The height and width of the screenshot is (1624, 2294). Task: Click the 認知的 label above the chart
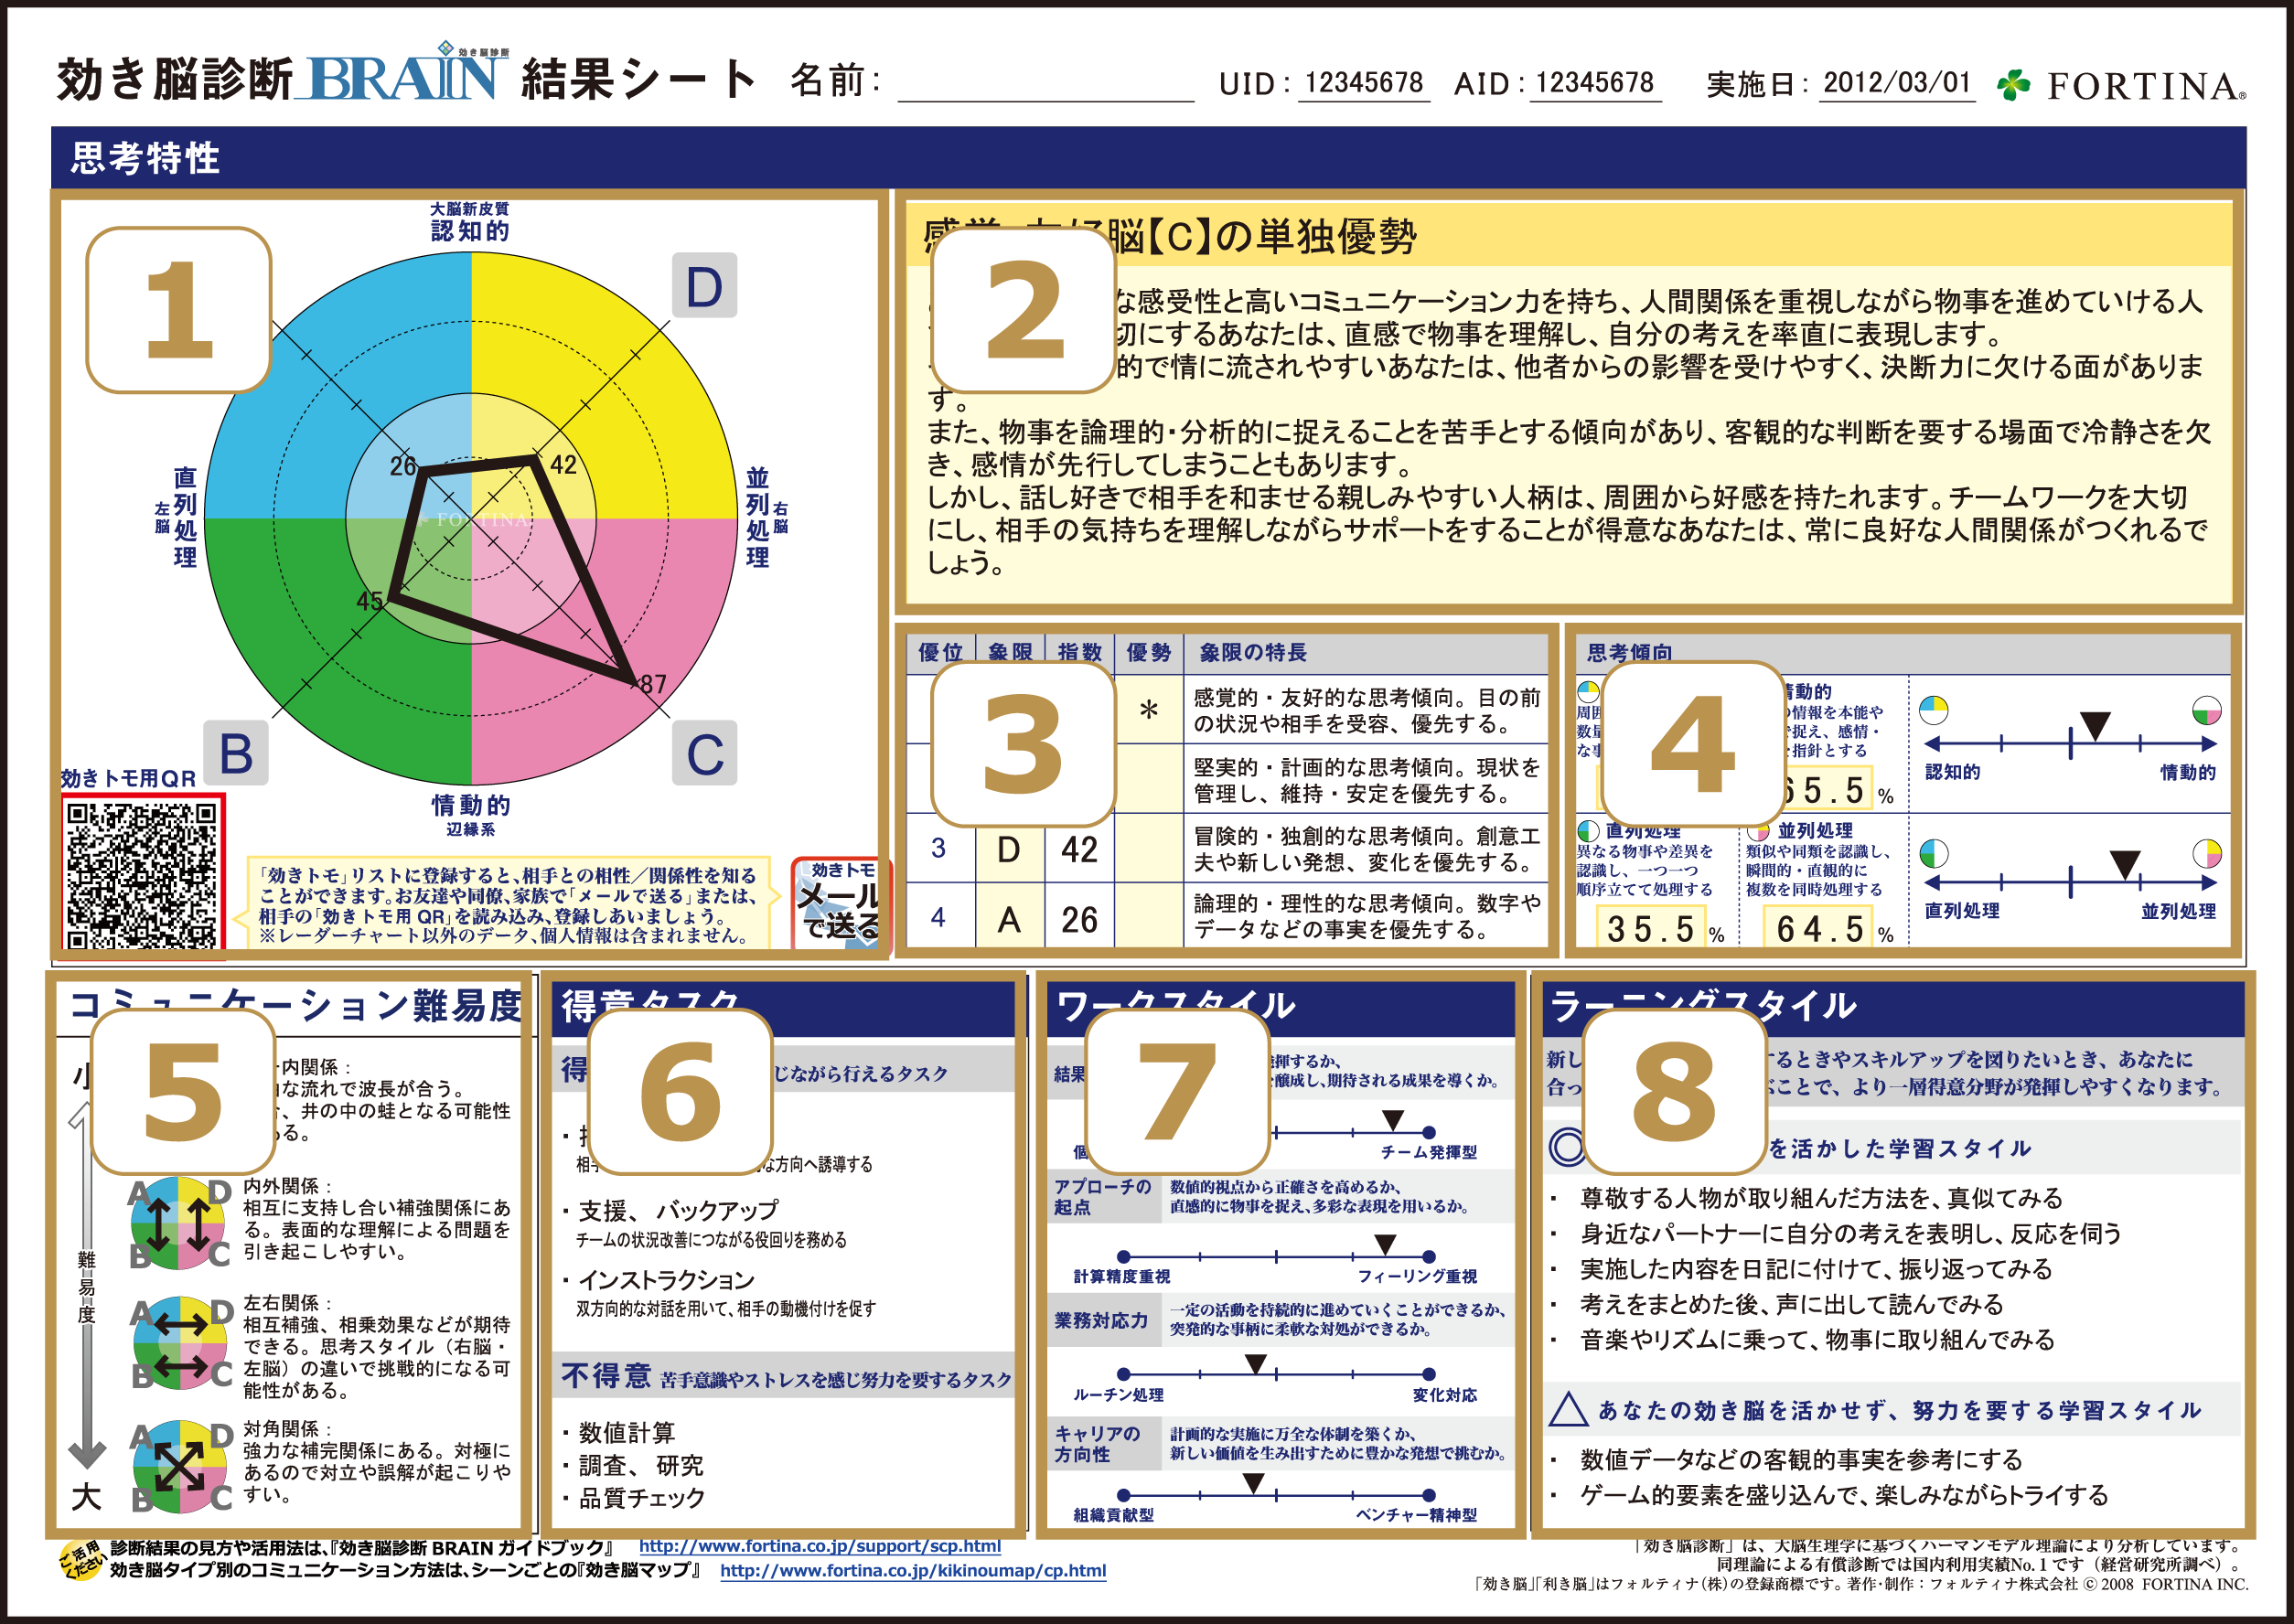[x=470, y=230]
